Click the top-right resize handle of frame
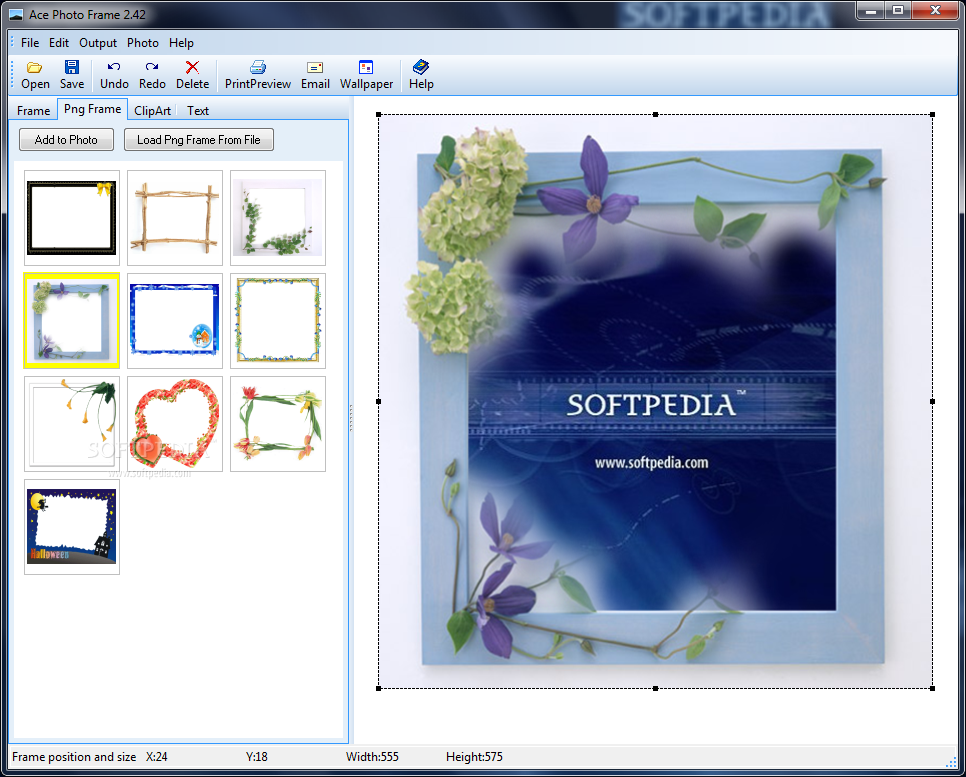This screenshot has width=966, height=777. point(932,115)
